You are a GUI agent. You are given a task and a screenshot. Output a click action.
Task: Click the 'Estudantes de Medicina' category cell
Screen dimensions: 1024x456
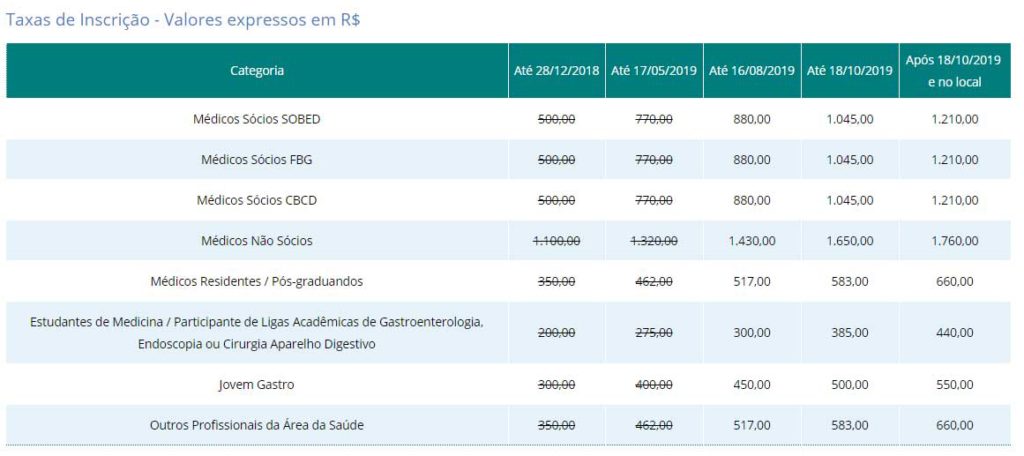pos(257,333)
